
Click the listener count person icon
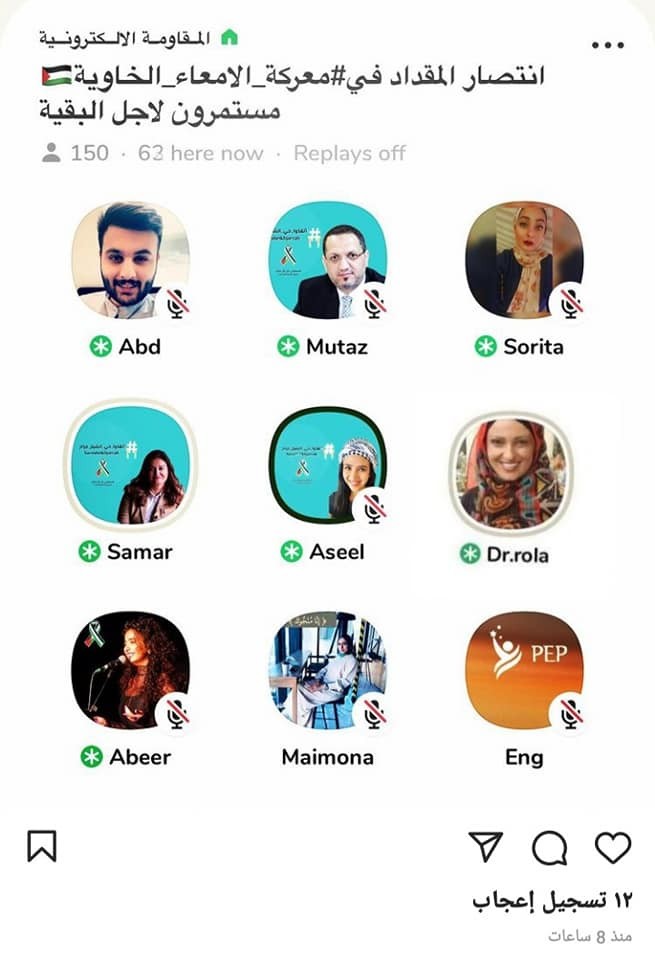point(51,152)
